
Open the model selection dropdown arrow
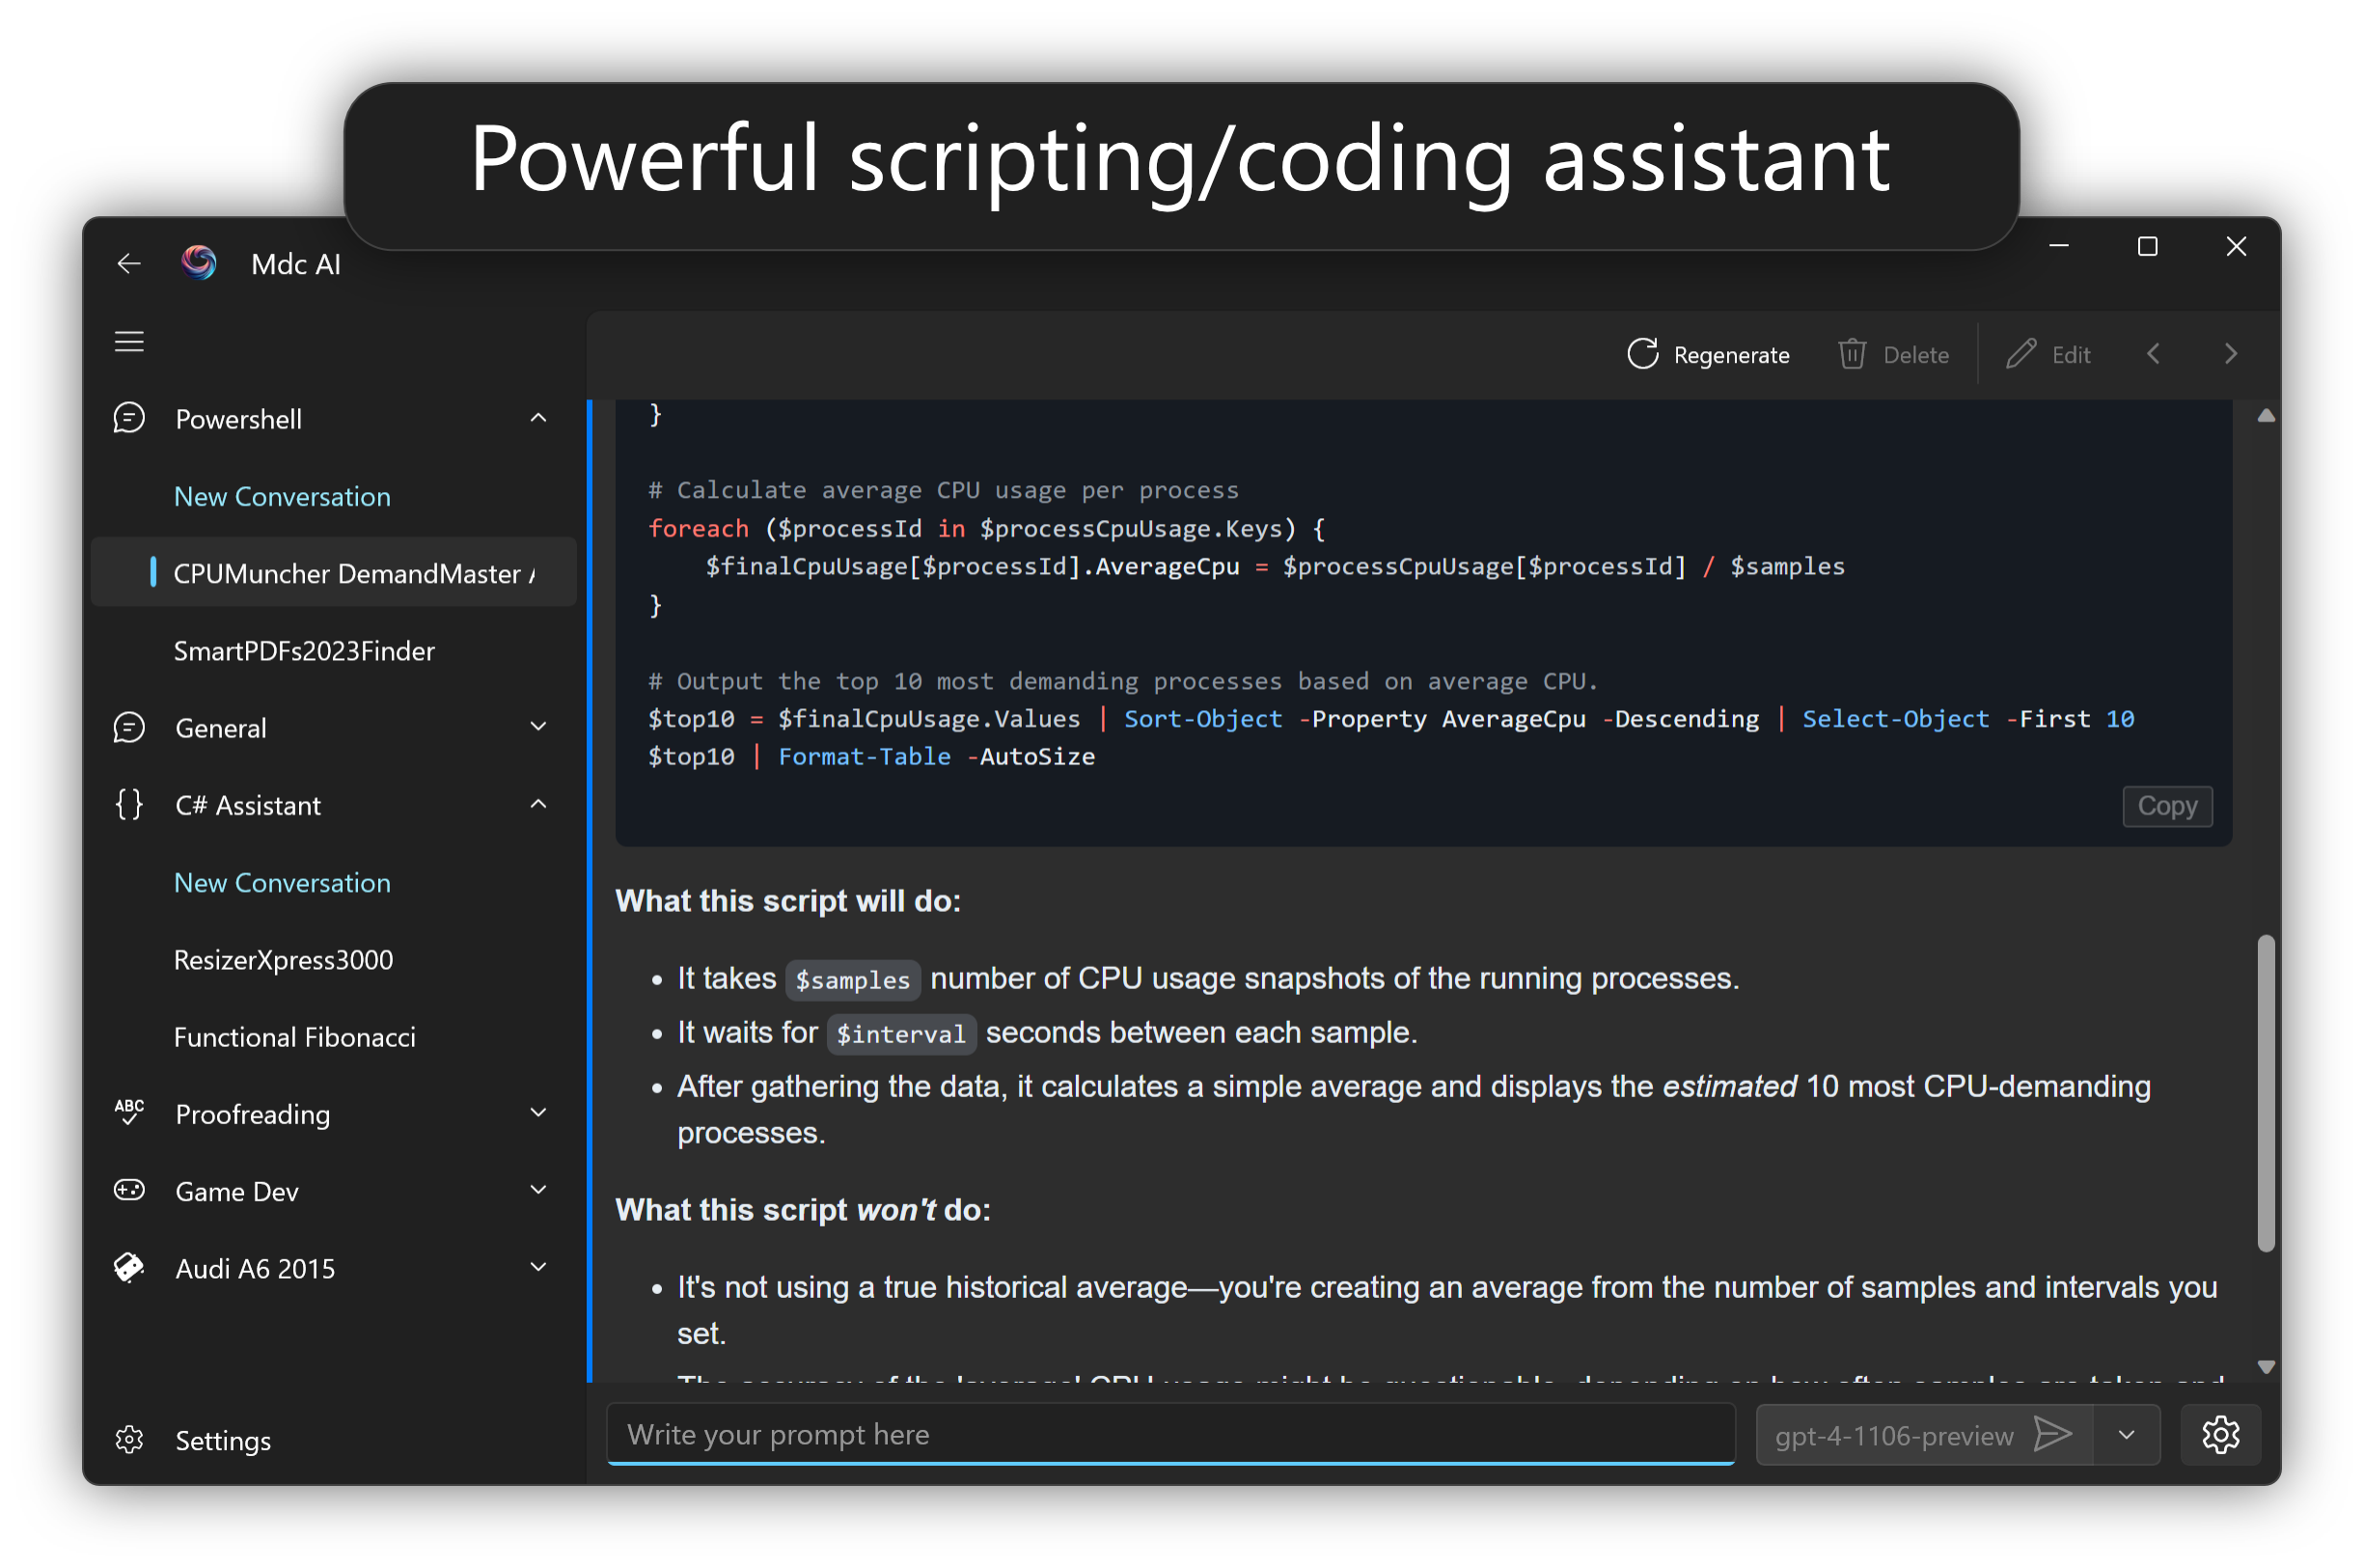point(2126,1435)
